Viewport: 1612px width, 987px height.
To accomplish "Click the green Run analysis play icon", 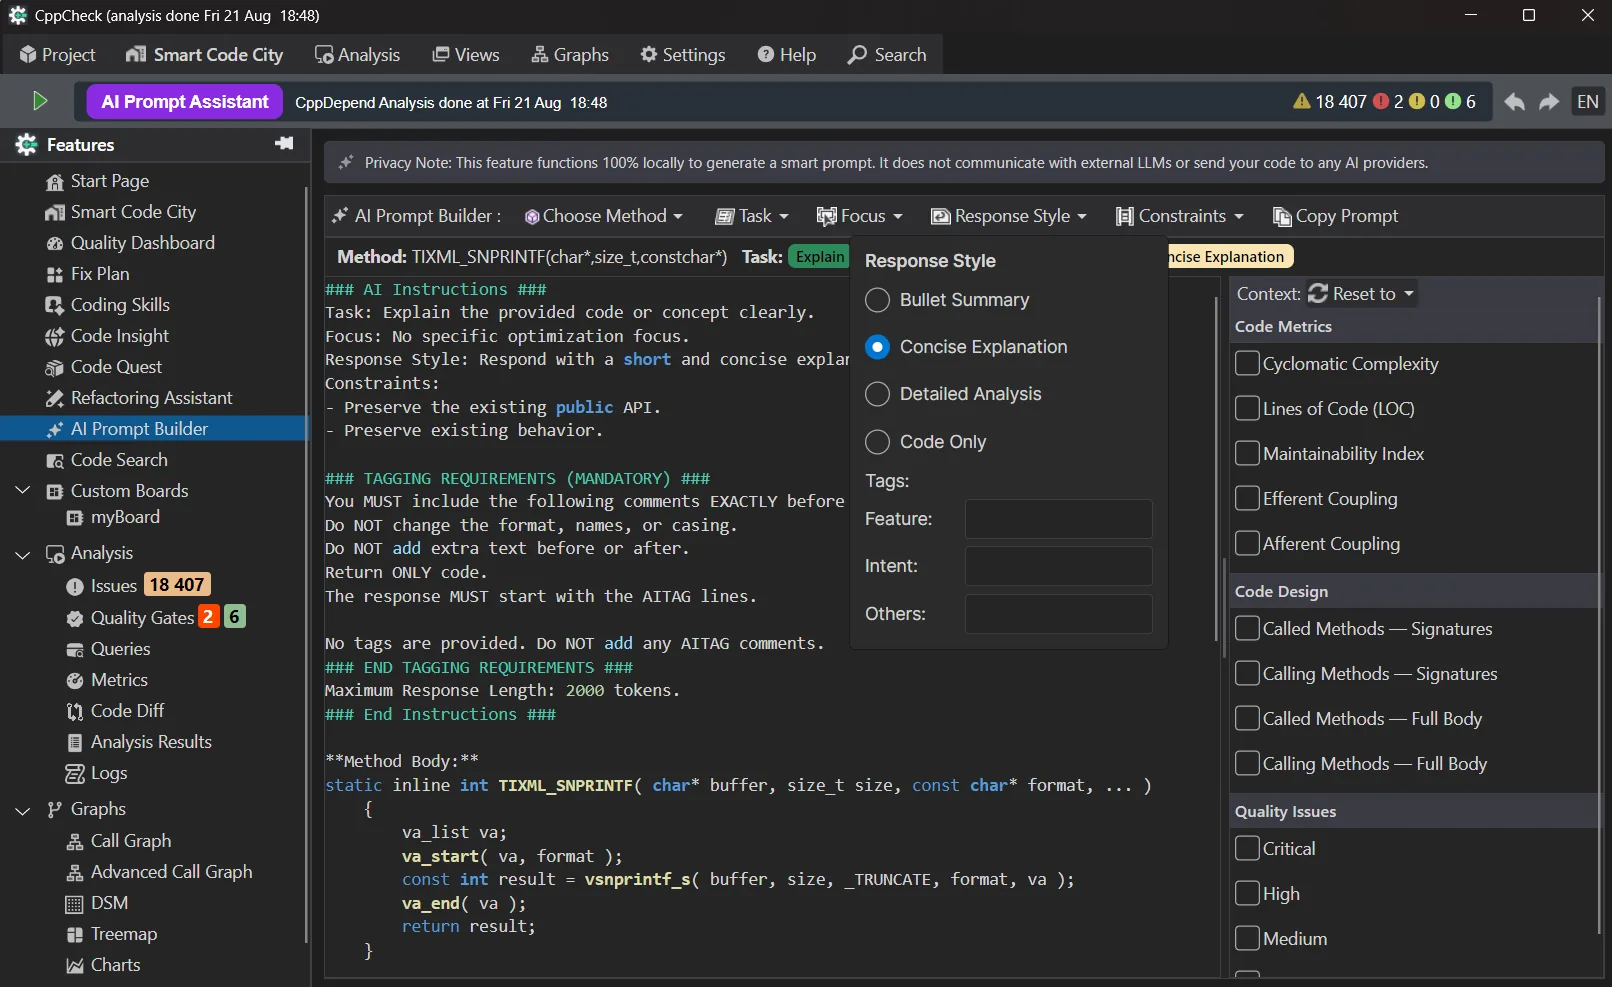I will pyautogui.click(x=40, y=101).
